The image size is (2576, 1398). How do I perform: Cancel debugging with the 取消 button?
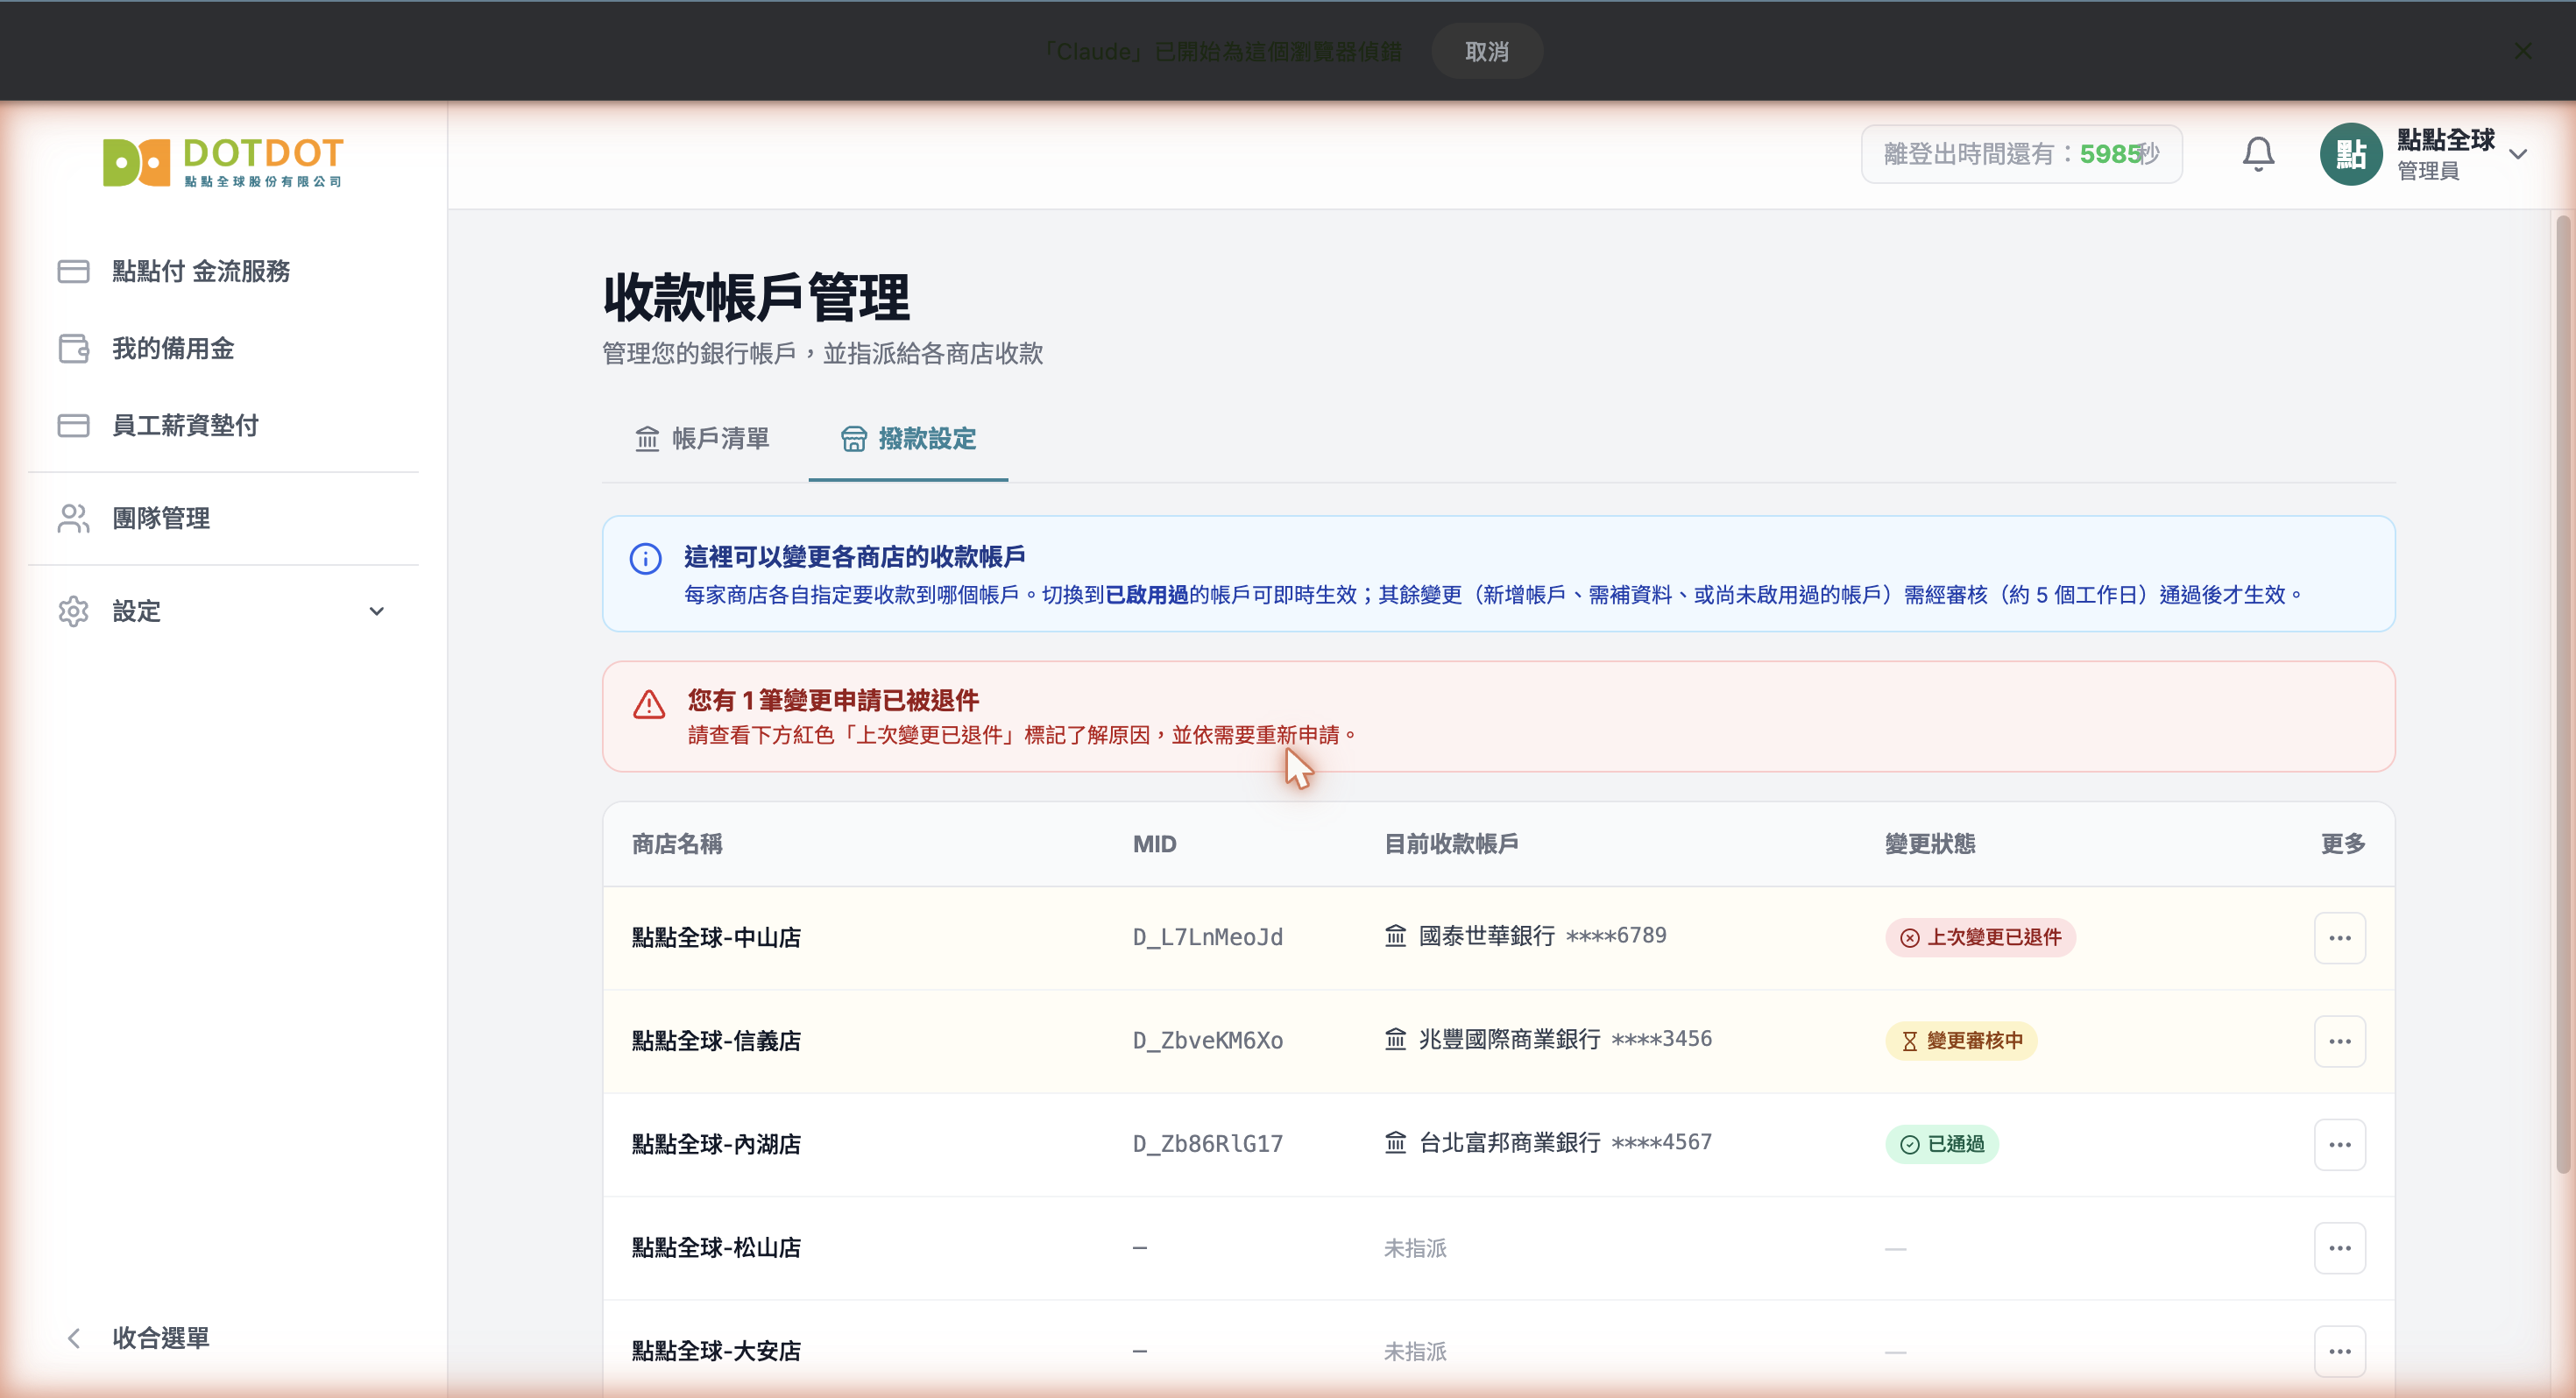point(1487,51)
